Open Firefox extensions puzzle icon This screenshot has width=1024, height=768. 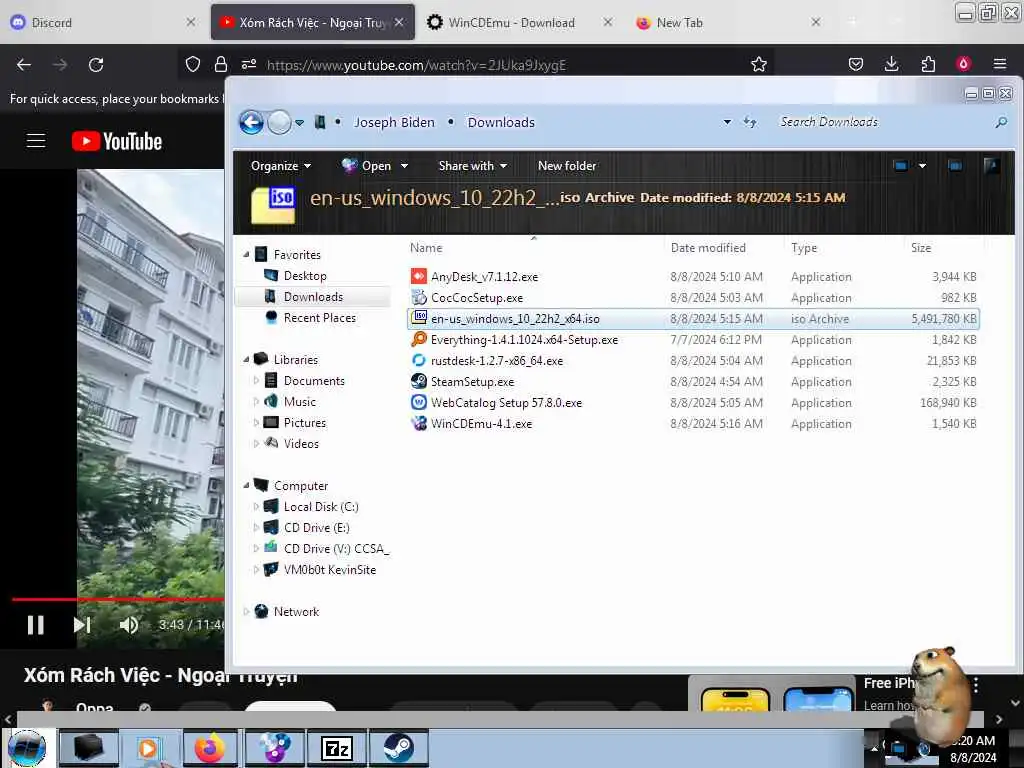point(928,64)
